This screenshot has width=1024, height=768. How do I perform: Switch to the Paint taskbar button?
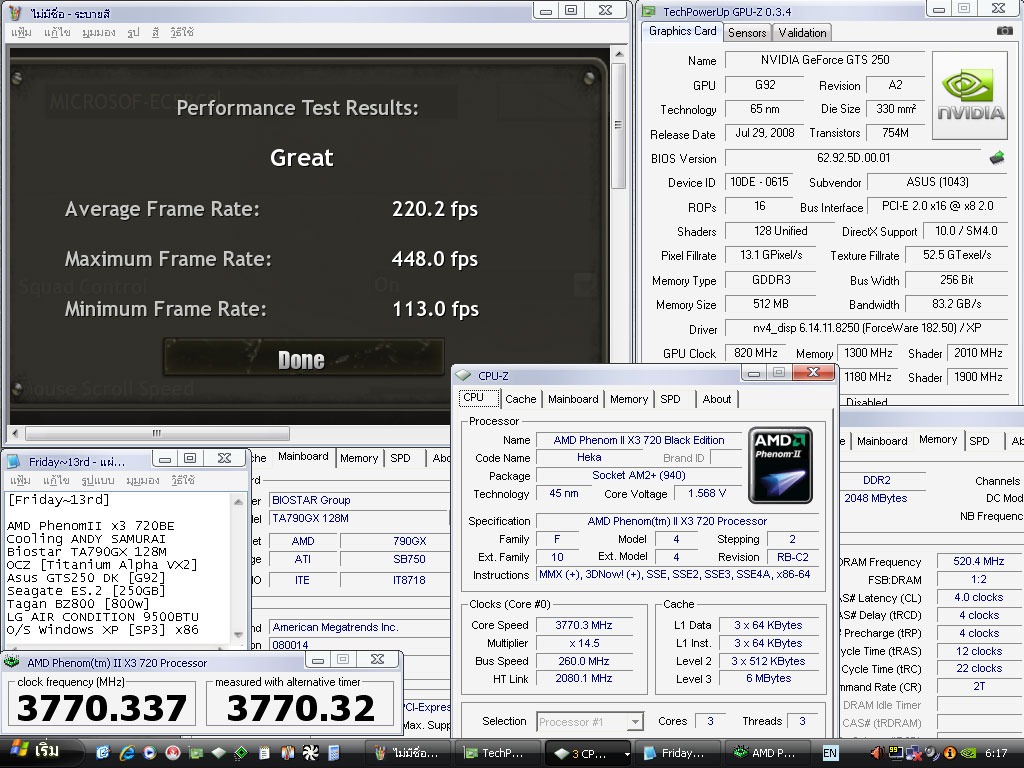408,753
